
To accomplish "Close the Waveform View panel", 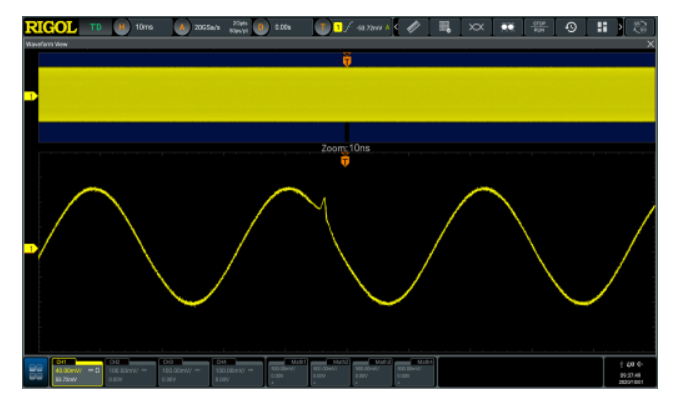I will [650, 44].
